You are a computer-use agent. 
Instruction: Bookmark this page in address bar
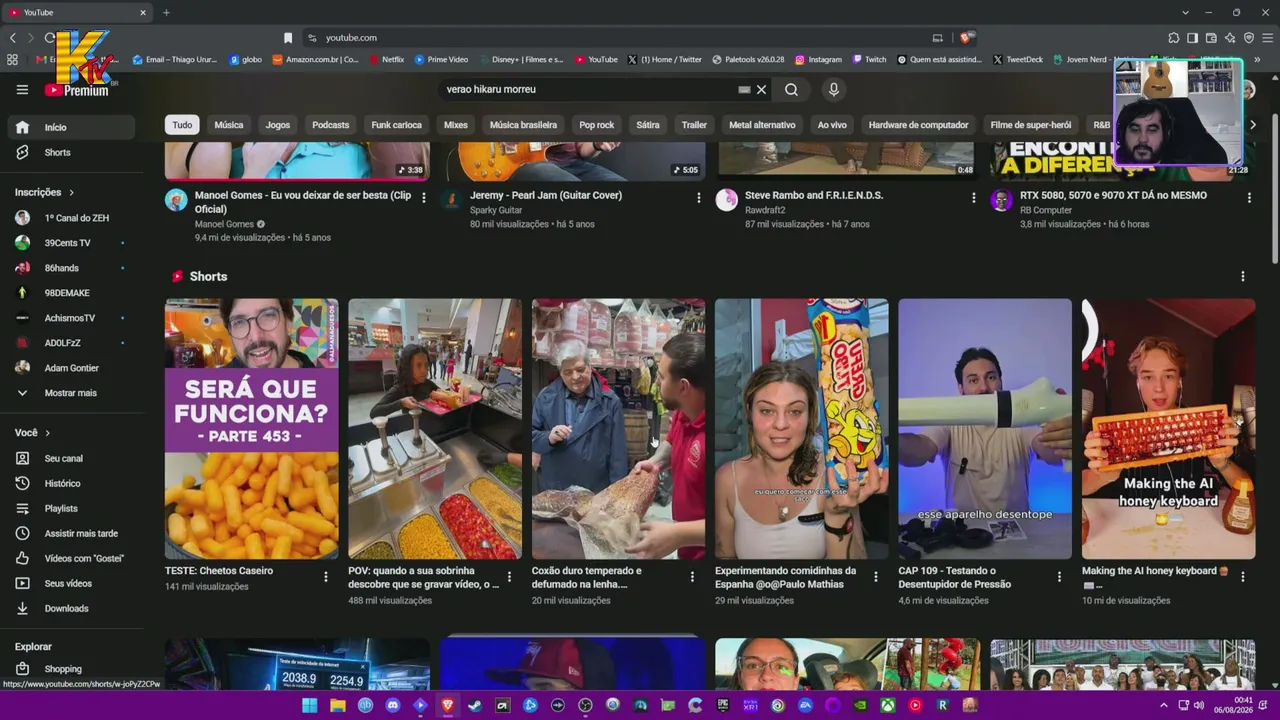point(288,38)
